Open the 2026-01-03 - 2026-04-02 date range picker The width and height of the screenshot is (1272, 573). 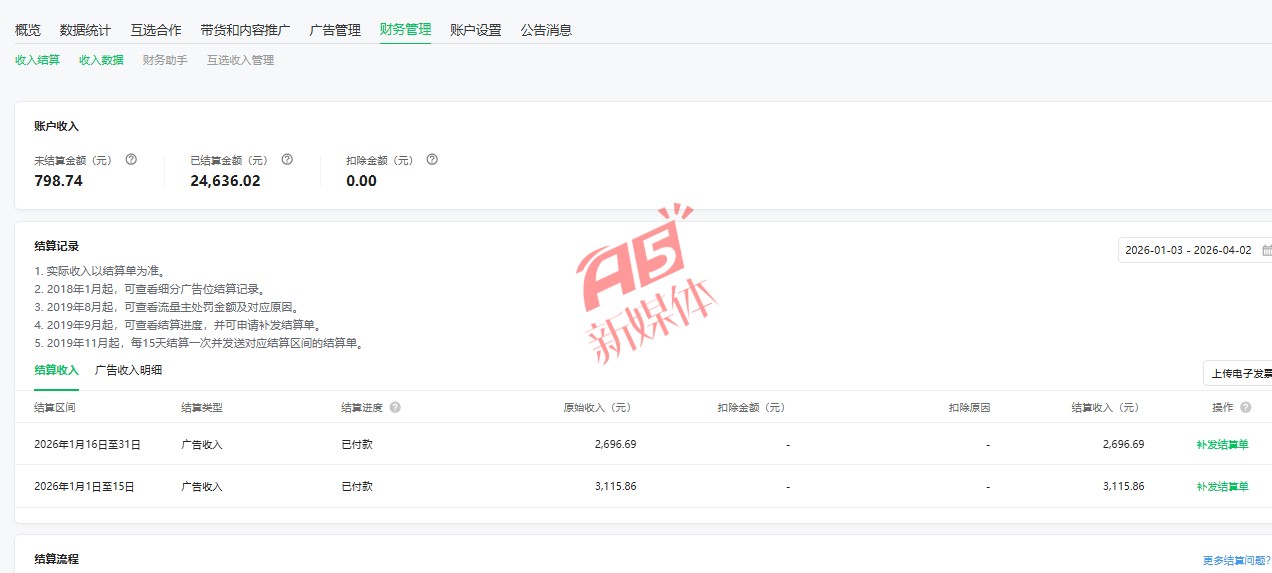point(1188,250)
